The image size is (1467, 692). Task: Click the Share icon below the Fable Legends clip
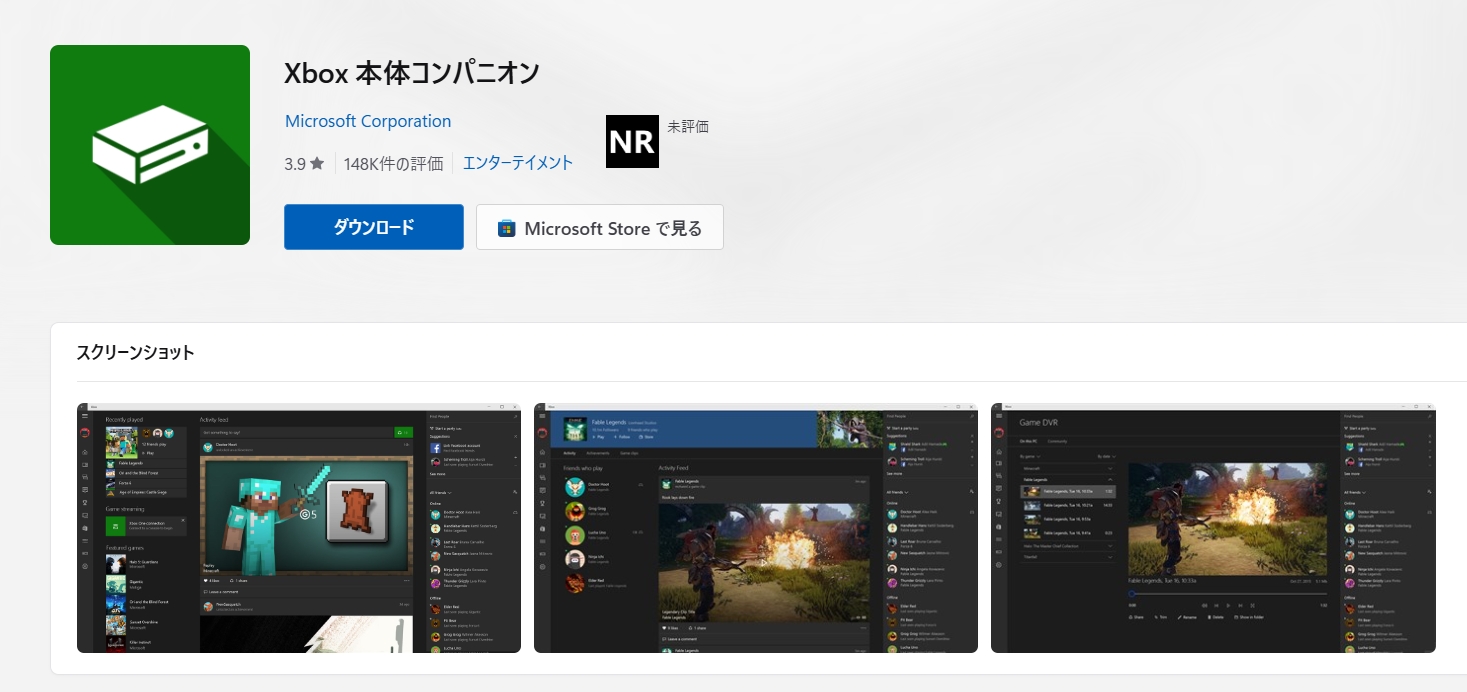(x=1131, y=617)
